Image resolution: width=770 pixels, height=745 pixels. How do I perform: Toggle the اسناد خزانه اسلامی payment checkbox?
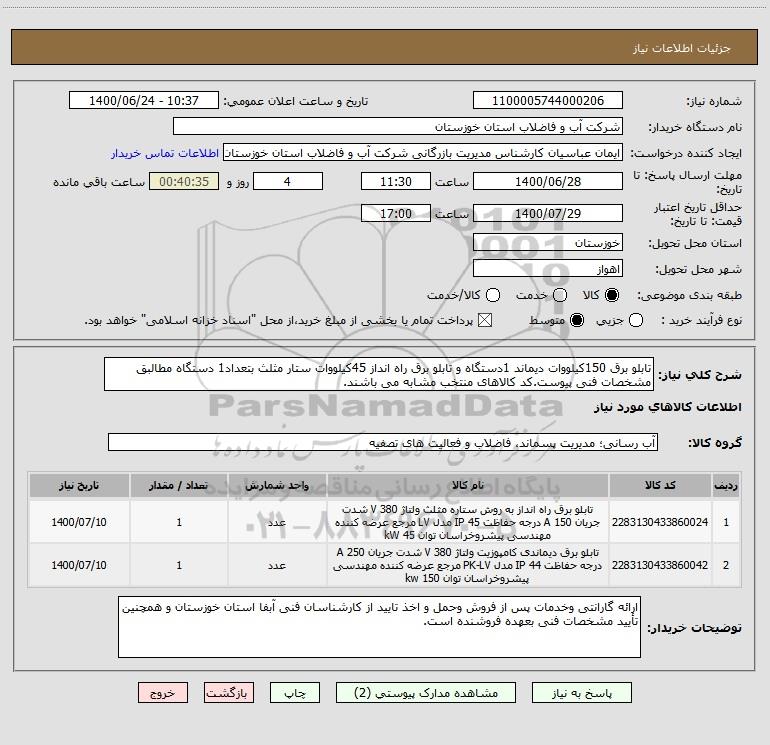tap(485, 320)
